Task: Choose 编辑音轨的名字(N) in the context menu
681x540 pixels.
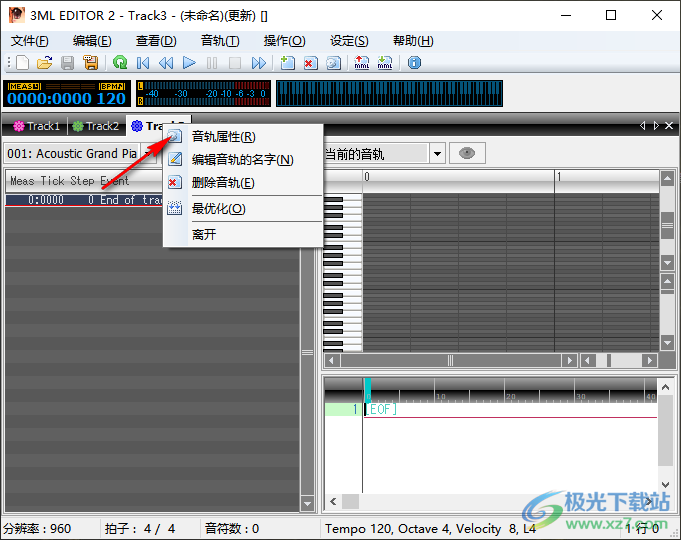Action: point(243,159)
